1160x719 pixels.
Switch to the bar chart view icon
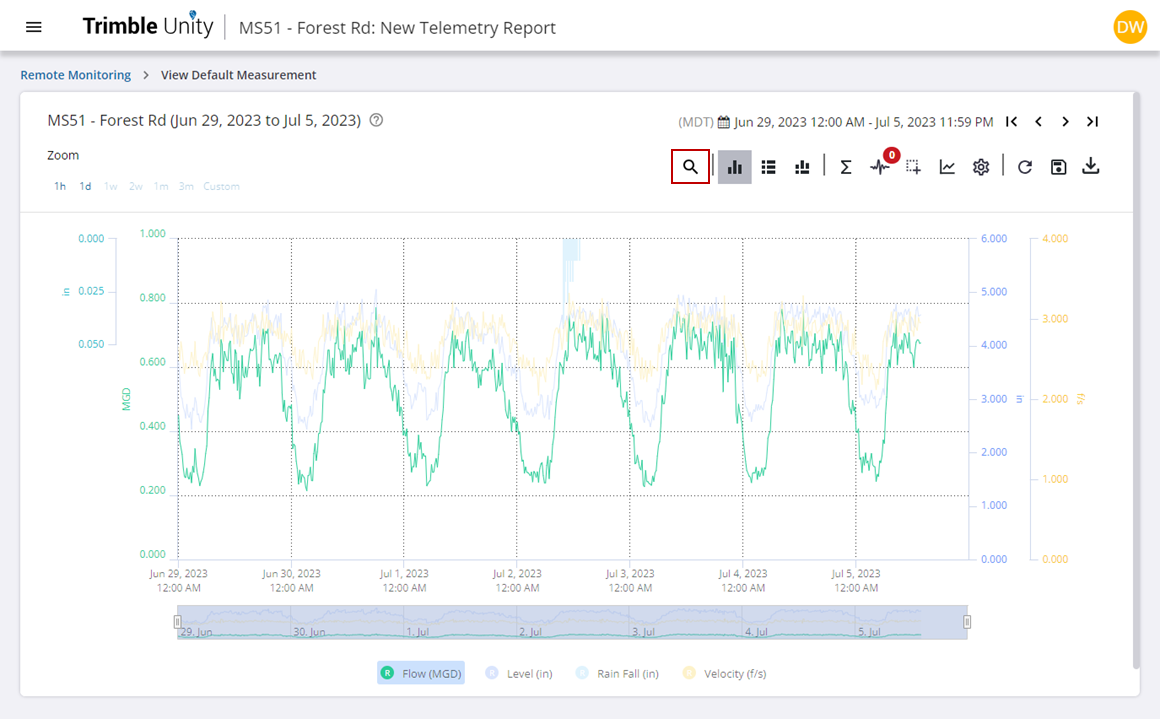[735, 167]
